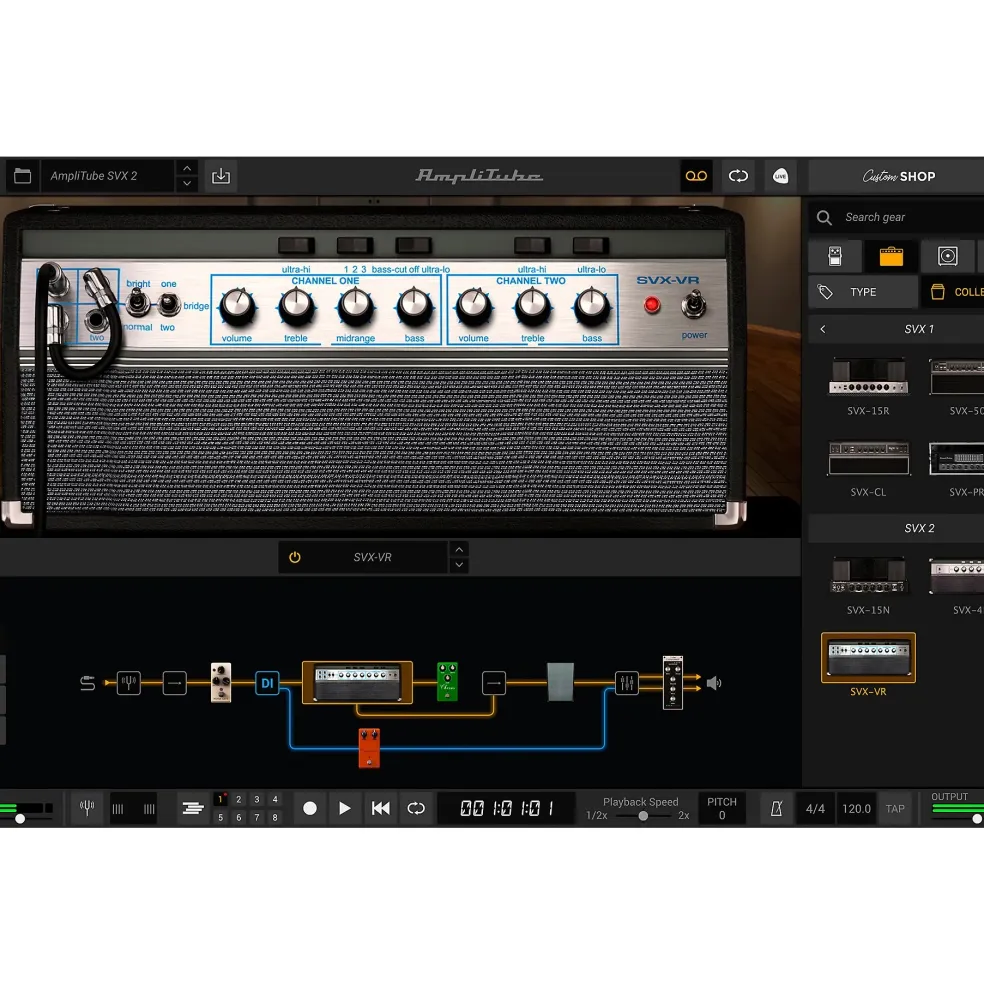Open the AmpliTube SVX 2 preset name dropdown

tap(108, 176)
